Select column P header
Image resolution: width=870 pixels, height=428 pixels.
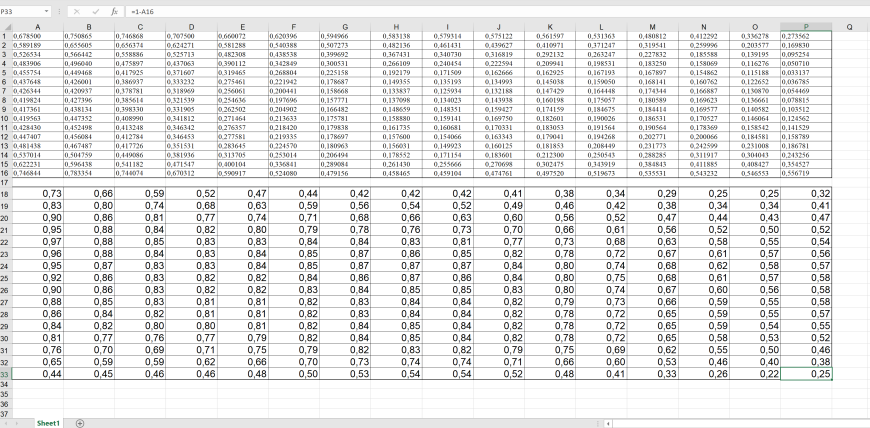(x=806, y=27)
